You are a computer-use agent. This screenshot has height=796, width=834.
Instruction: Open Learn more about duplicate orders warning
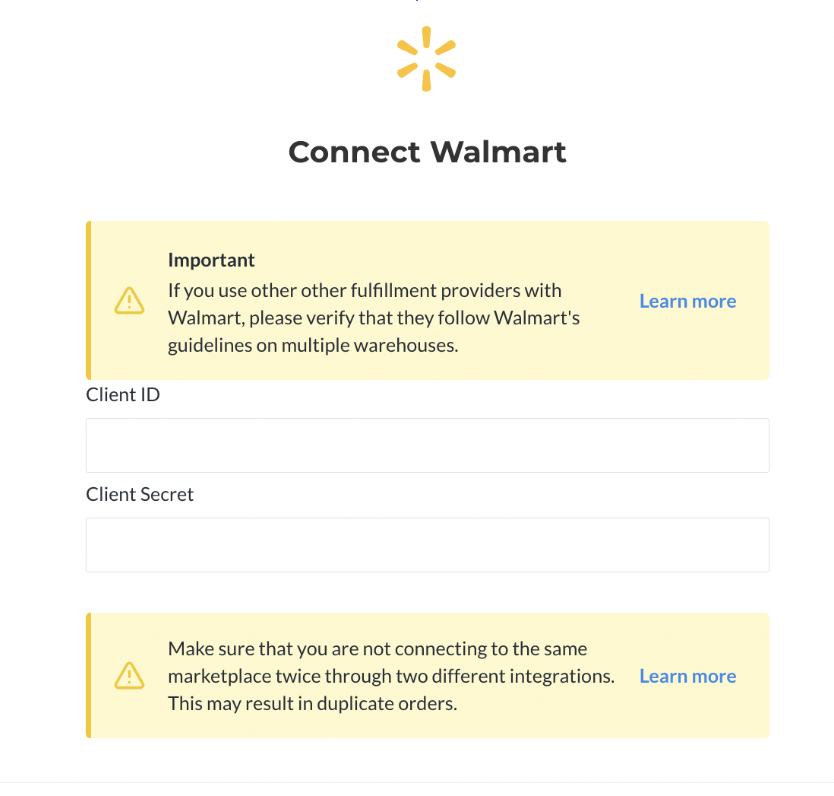coord(687,676)
